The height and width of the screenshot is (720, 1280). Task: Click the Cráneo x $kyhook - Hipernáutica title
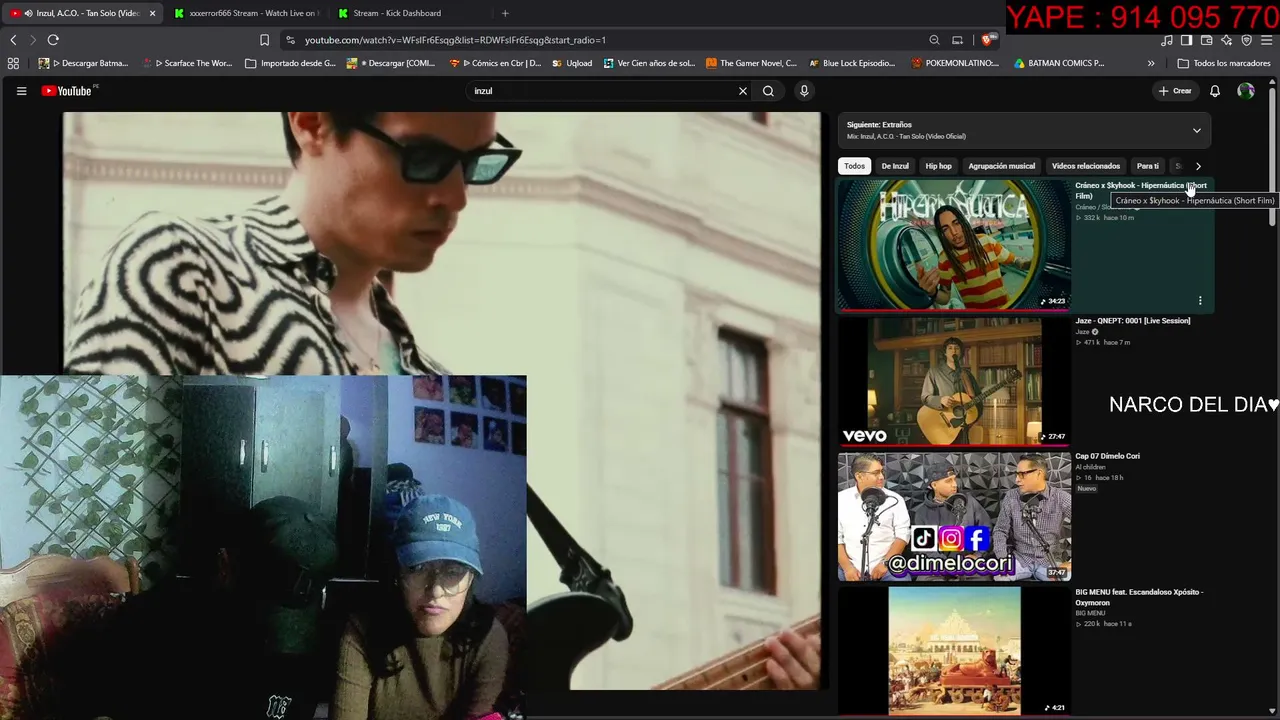[x=1141, y=190]
